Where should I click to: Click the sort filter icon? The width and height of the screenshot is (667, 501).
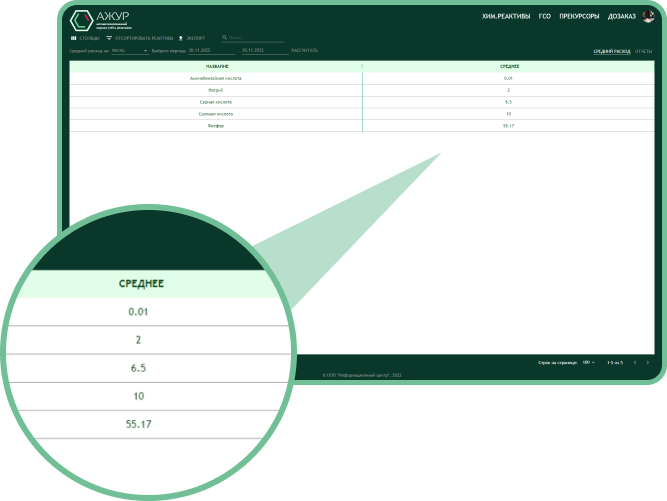[x=109, y=38]
